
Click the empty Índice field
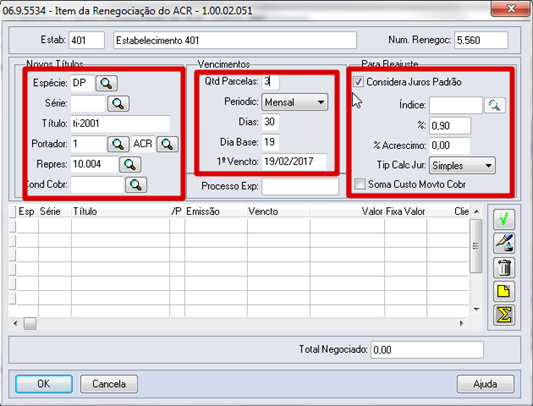(456, 105)
